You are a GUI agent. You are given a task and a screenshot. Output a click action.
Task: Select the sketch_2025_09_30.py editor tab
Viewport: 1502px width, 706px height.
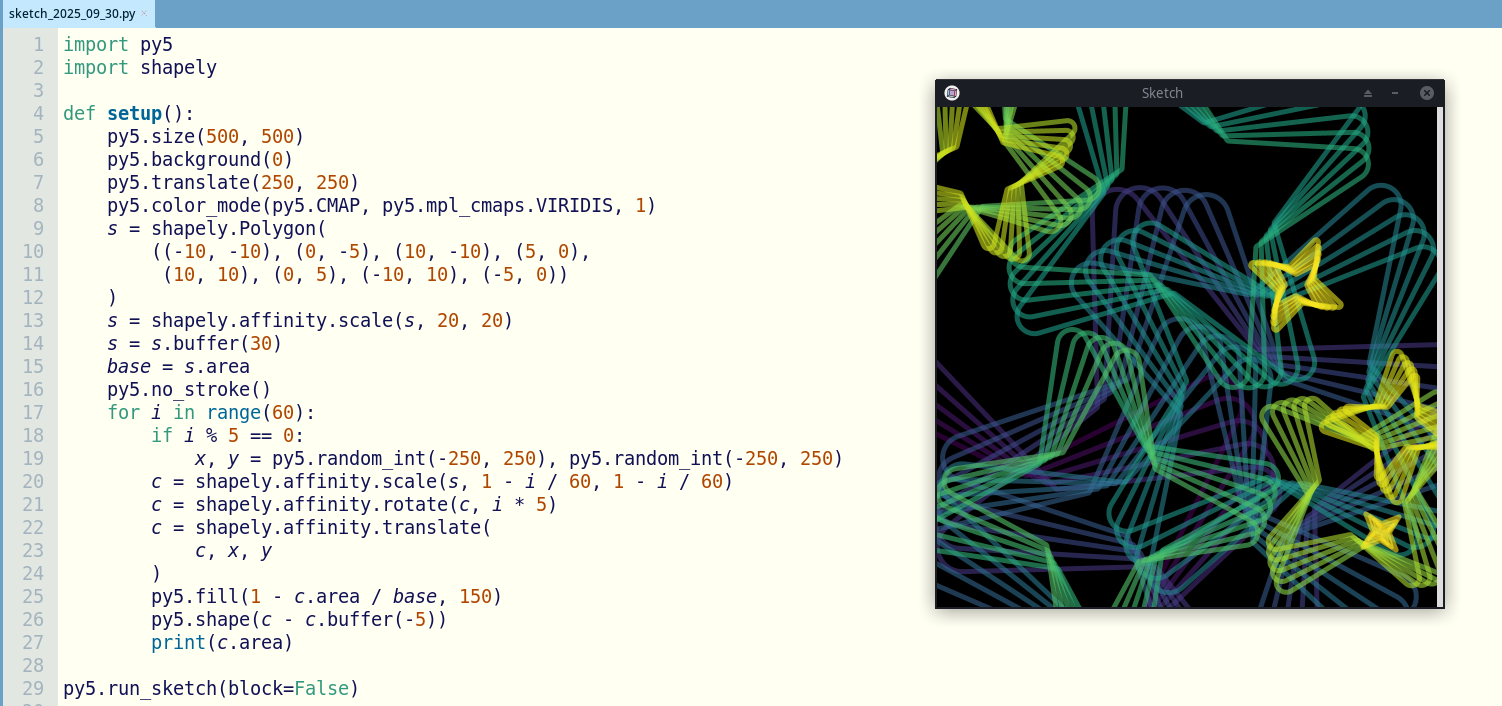click(x=70, y=13)
